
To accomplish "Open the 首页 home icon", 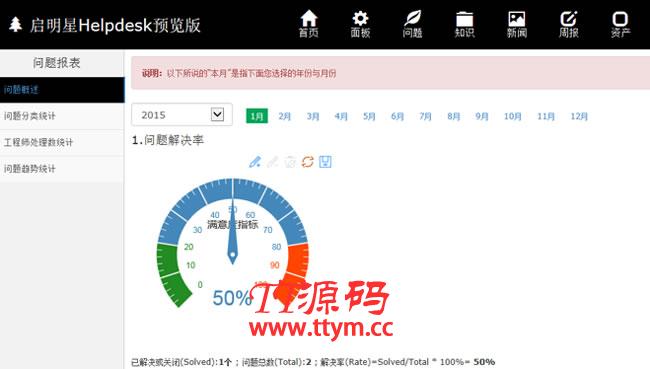I will (309, 24).
